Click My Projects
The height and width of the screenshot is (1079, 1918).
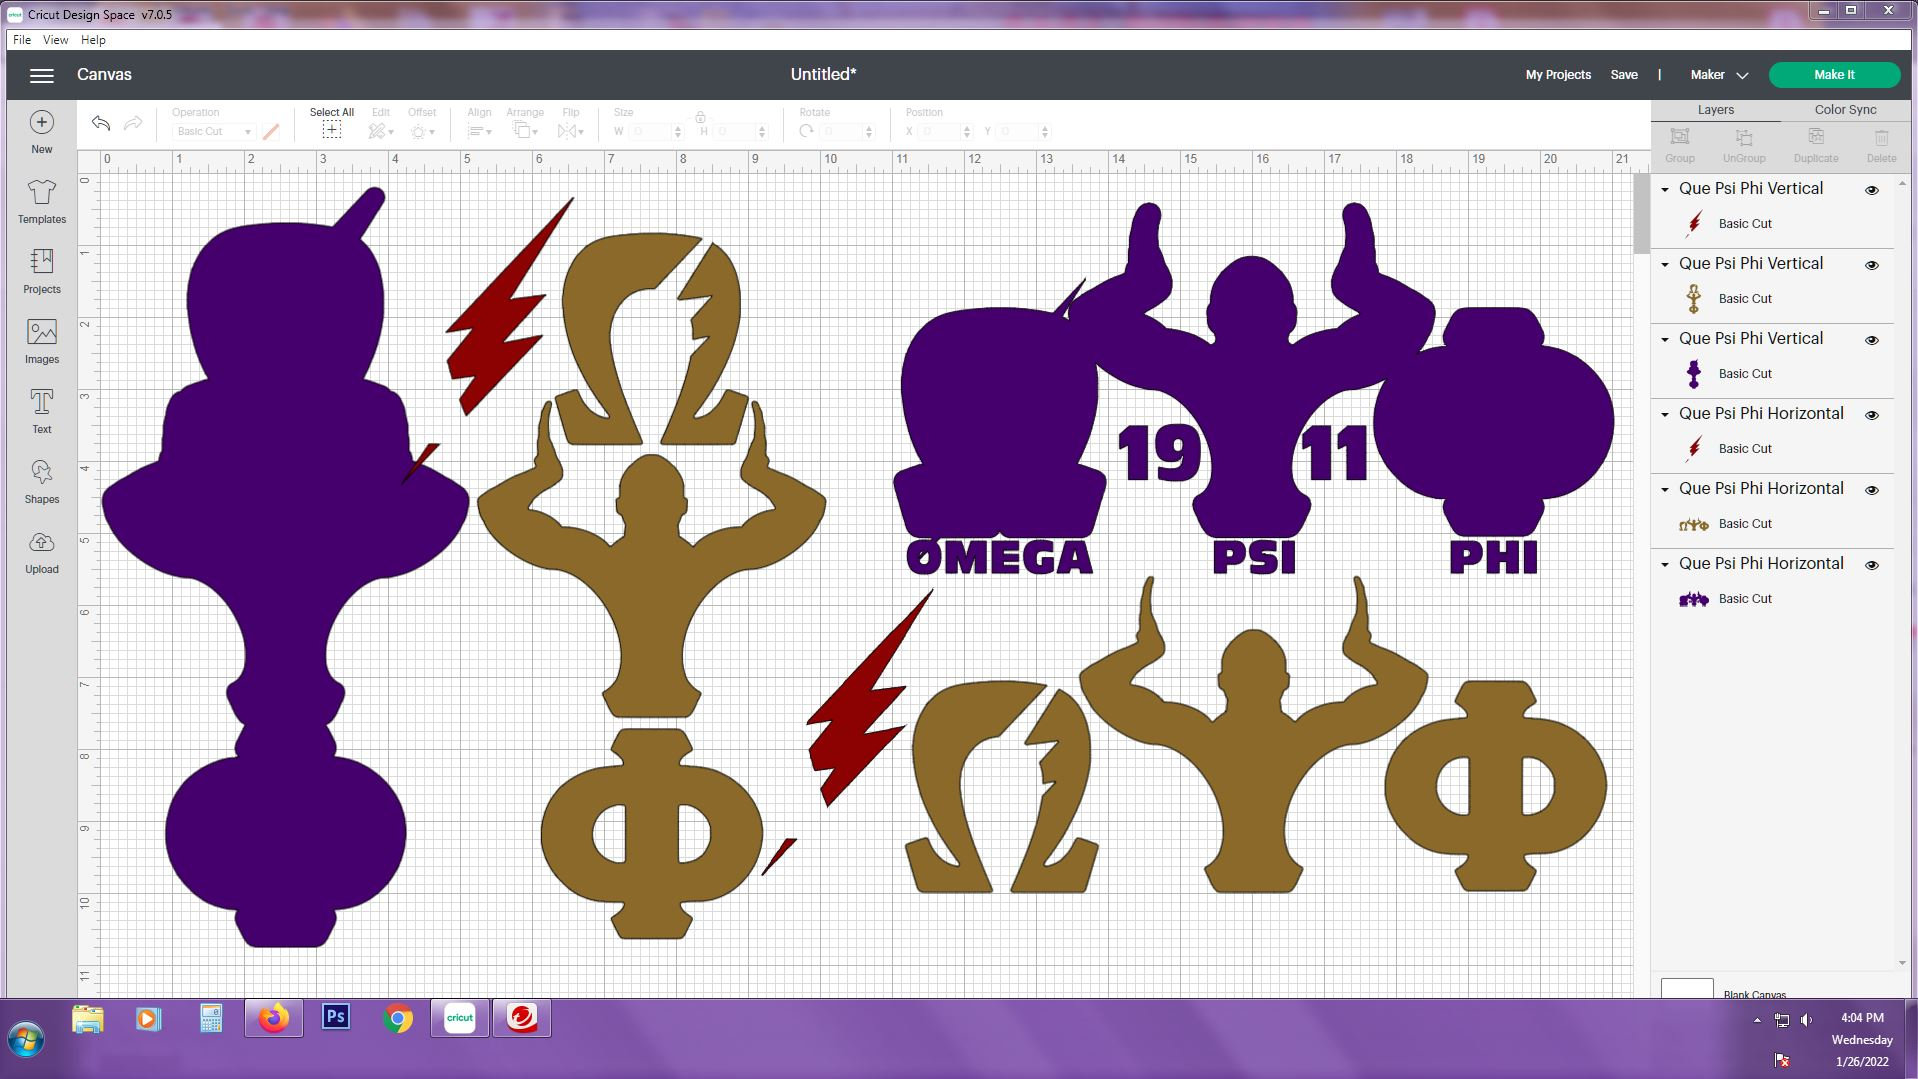pyautogui.click(x=1557, y=74)
